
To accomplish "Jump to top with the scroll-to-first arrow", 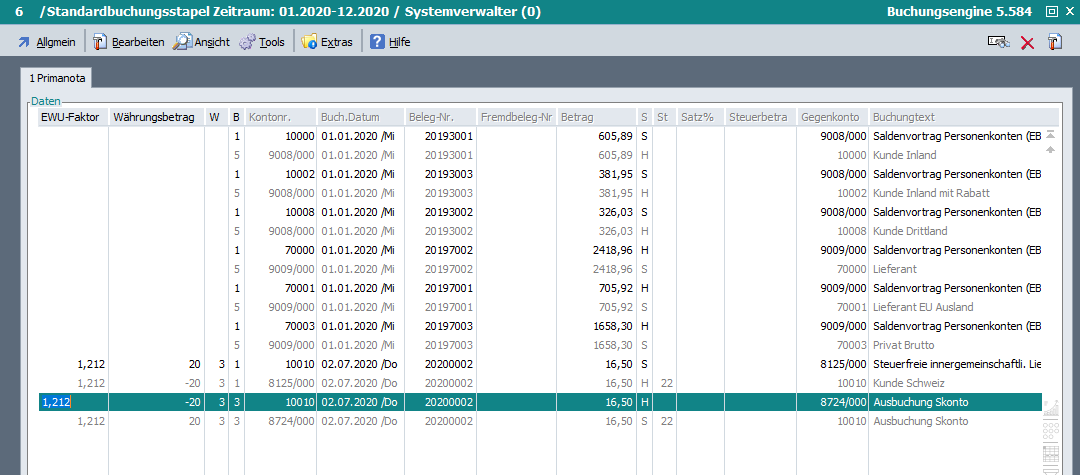I will coord(1050,133).
